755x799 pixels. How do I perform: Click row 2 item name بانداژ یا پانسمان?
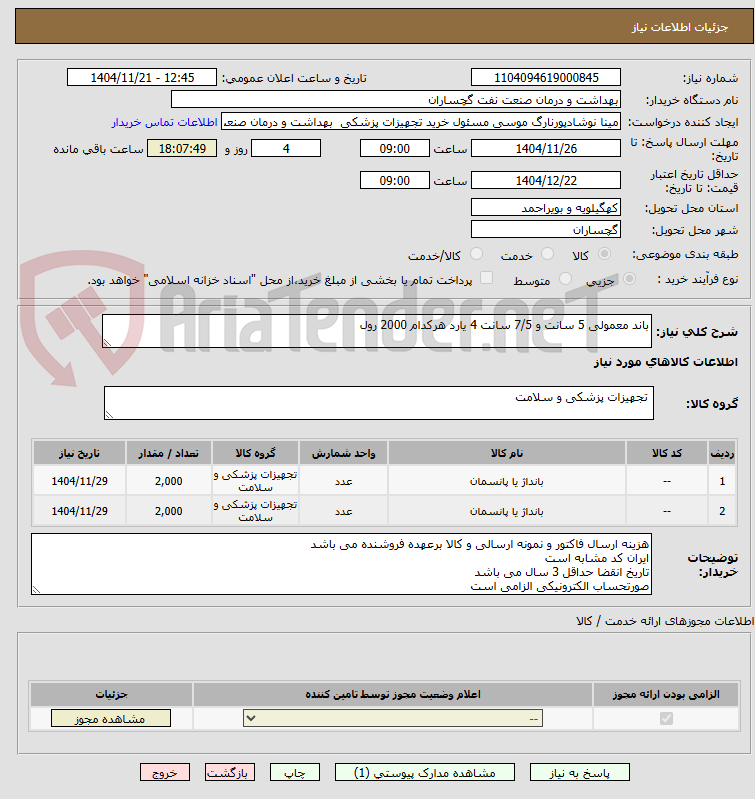coord(506,511)
